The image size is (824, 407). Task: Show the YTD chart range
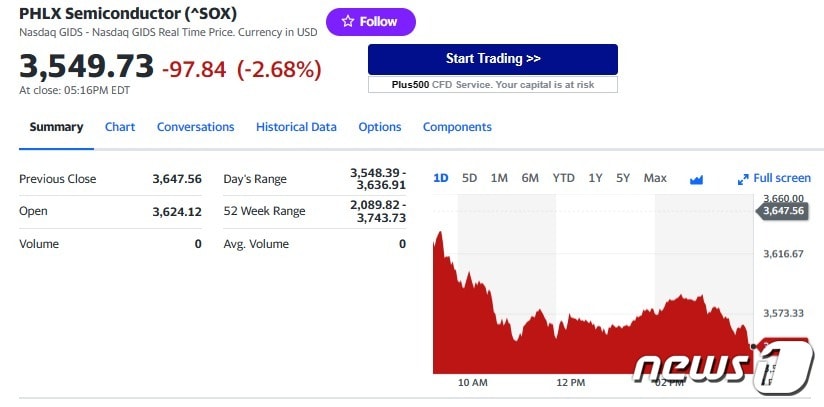pos(564,178)
